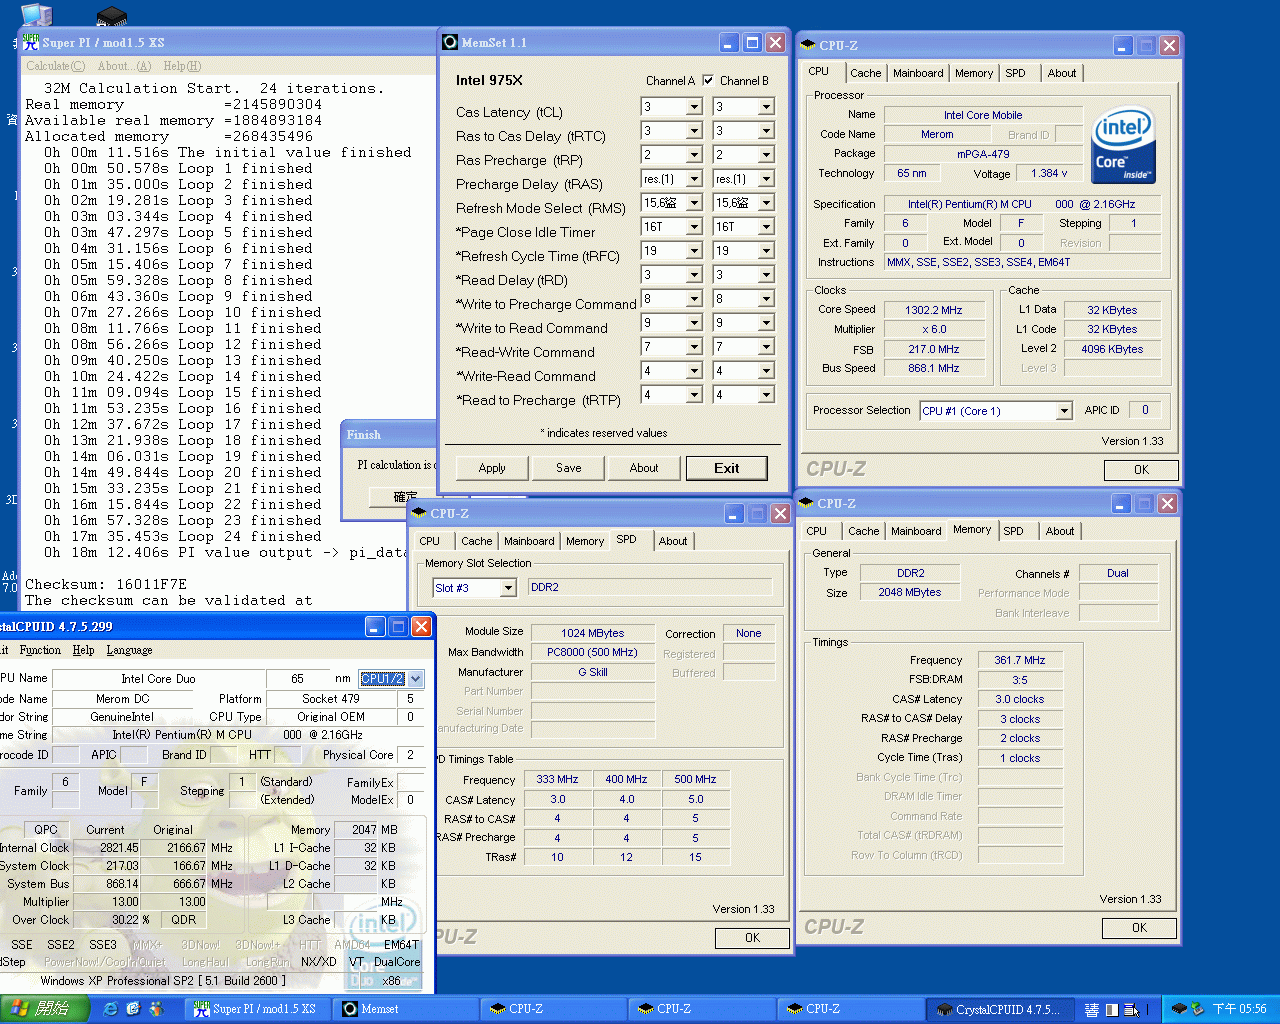Click the Exit button in MemSet
The height and width of the screenshot is (1024, 1280).
coord(727,468)
